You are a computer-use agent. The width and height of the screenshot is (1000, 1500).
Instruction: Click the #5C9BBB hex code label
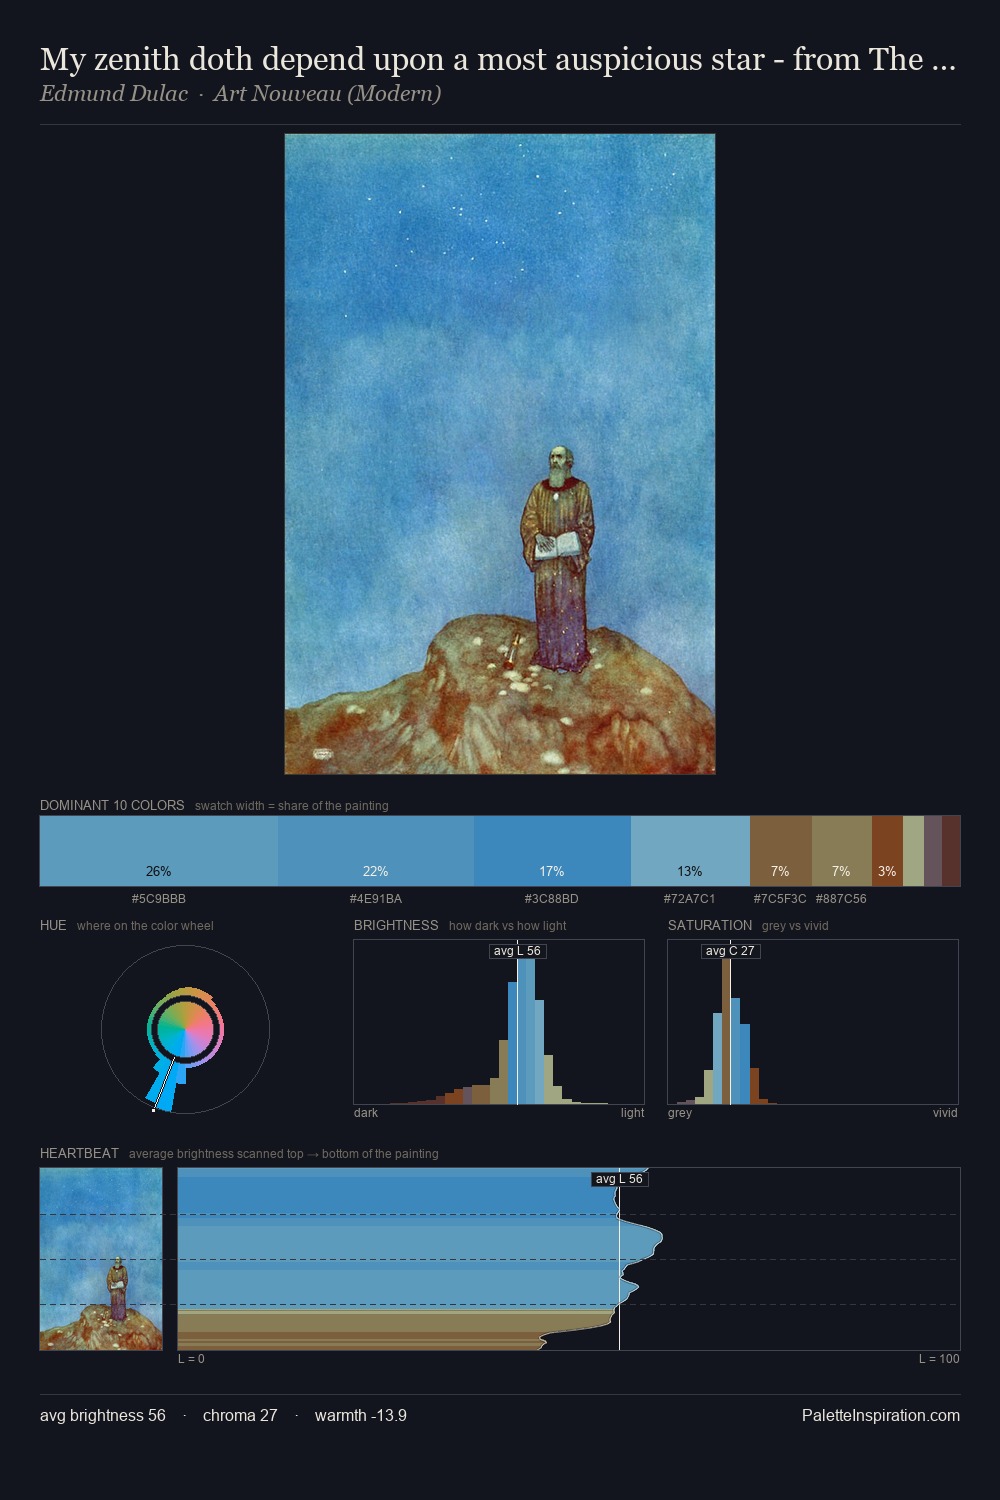pos(159,899)
